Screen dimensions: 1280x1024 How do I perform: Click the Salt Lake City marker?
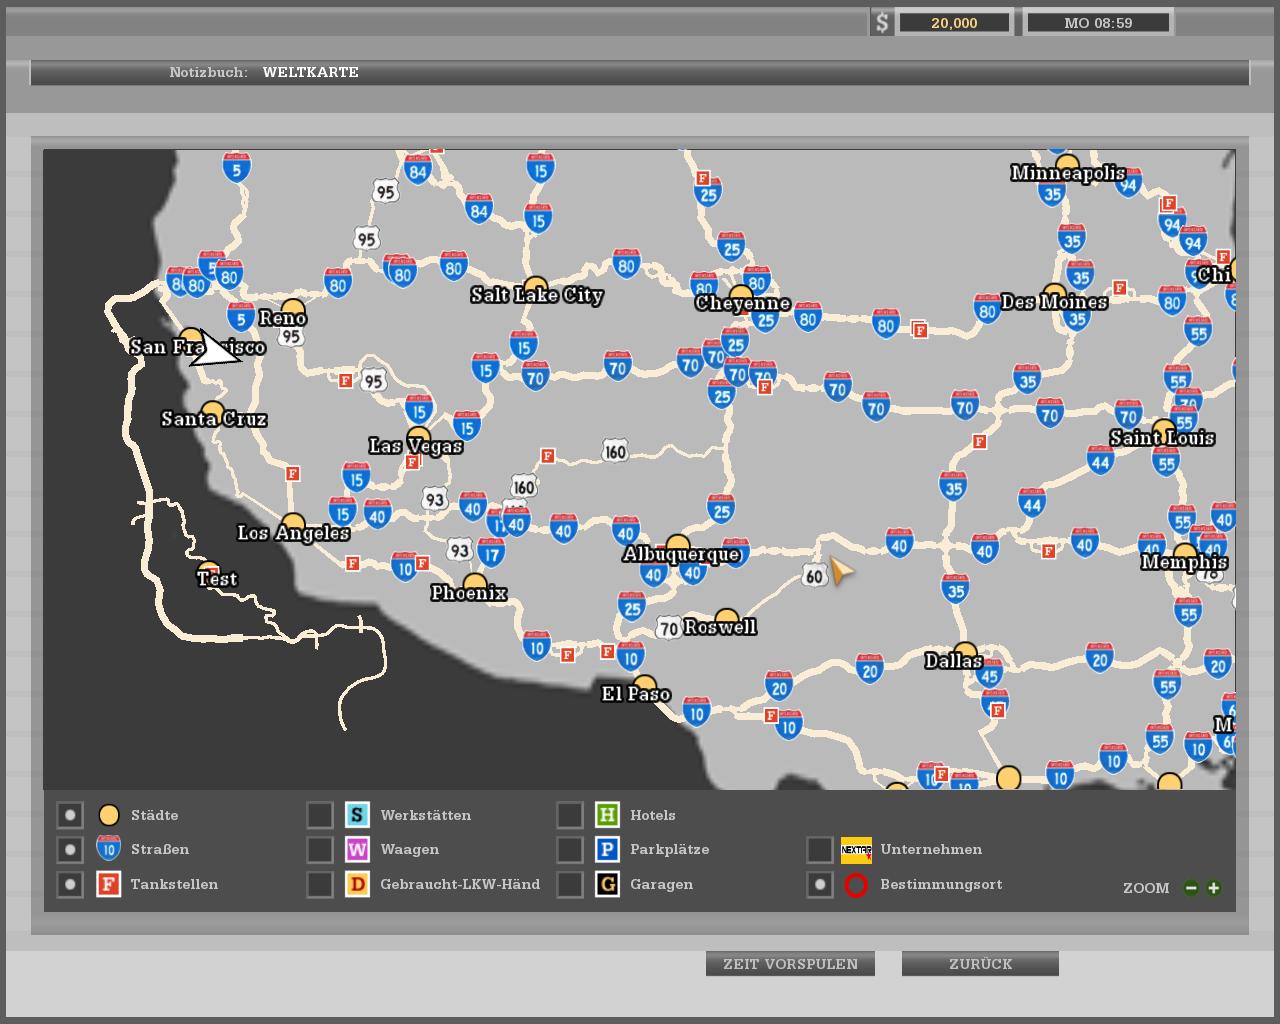click(536, 288)
